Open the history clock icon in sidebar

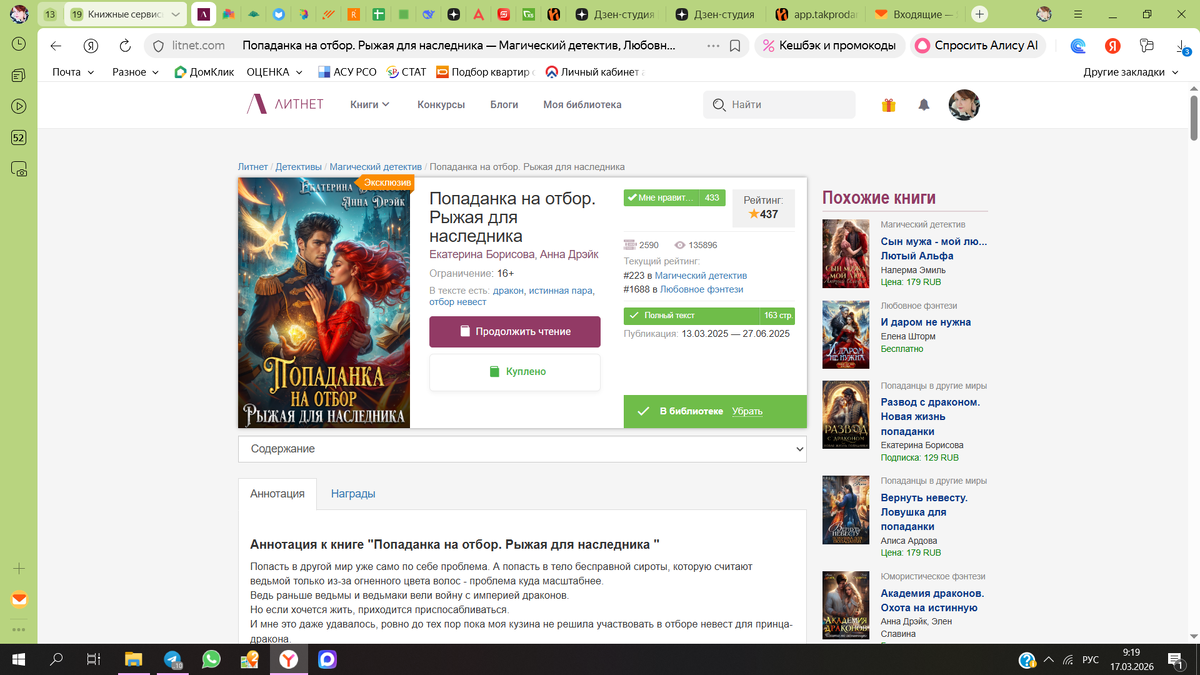pyautogui.click(x=18, y=44)
